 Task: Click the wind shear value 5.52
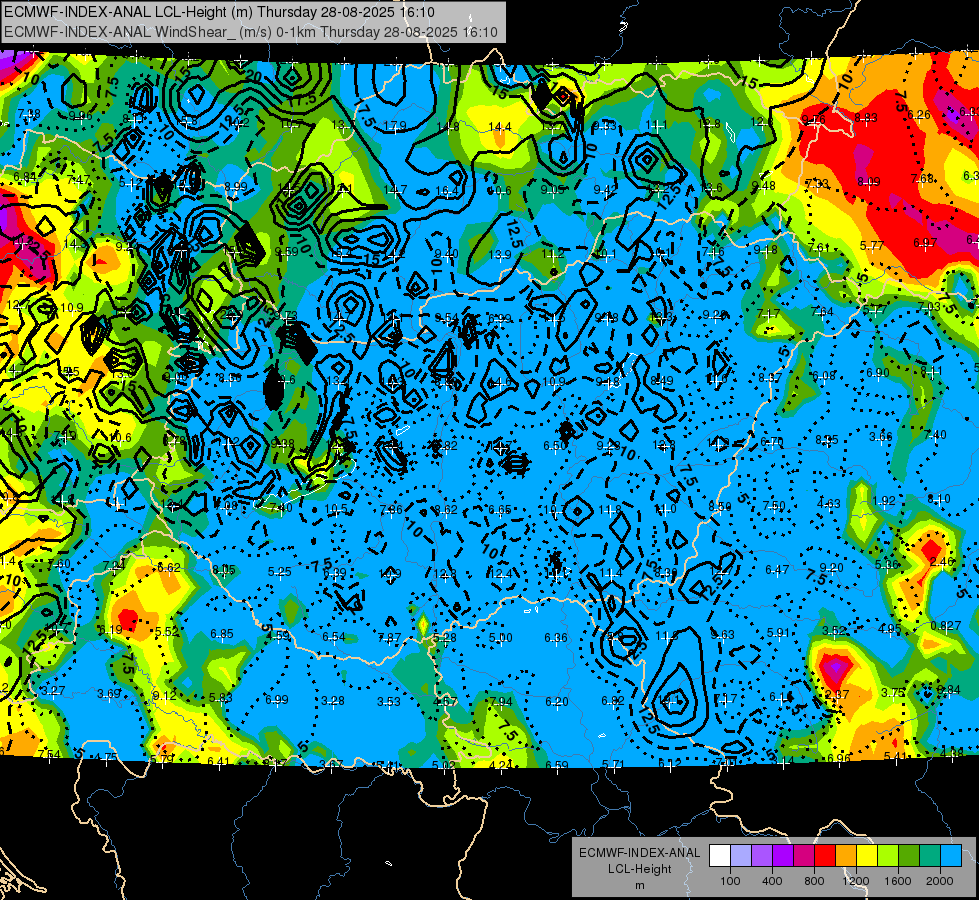[167, 631]
